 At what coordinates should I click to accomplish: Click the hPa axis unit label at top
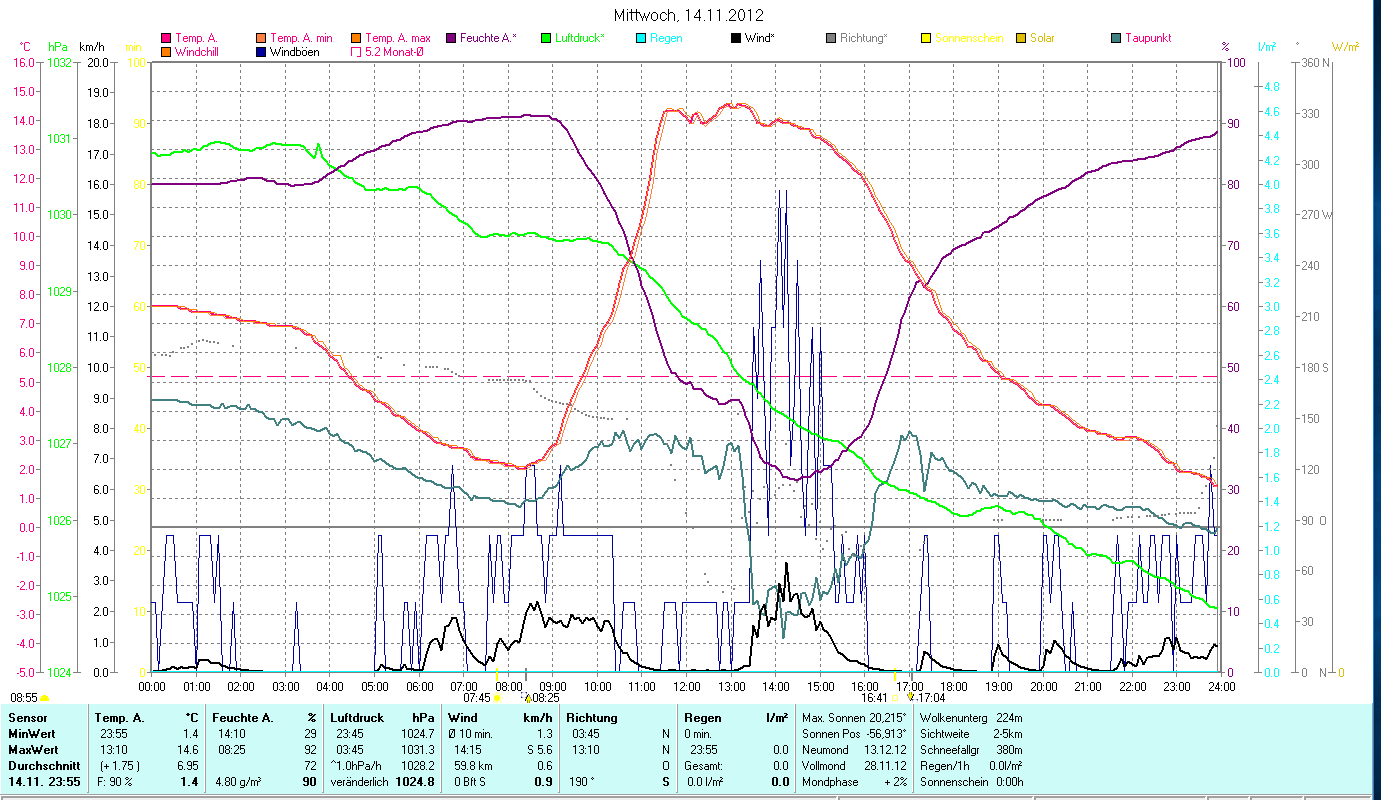(x=59, y=47)
